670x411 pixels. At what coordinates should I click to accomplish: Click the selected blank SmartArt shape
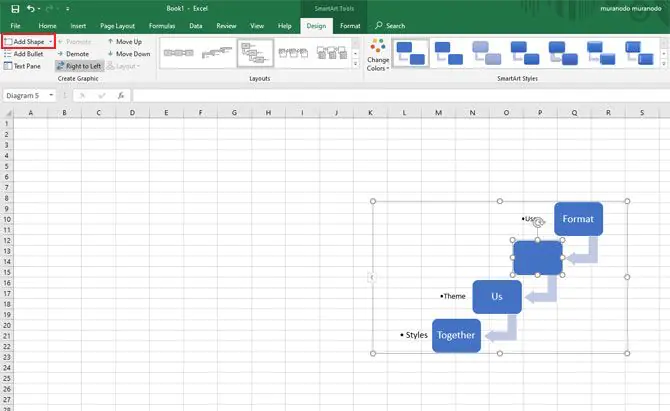click(x=538, y=258)
